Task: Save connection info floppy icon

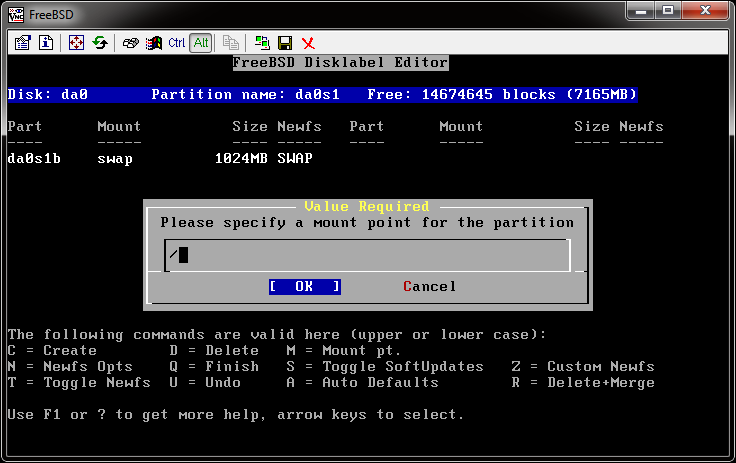Action: coord(285,43)
